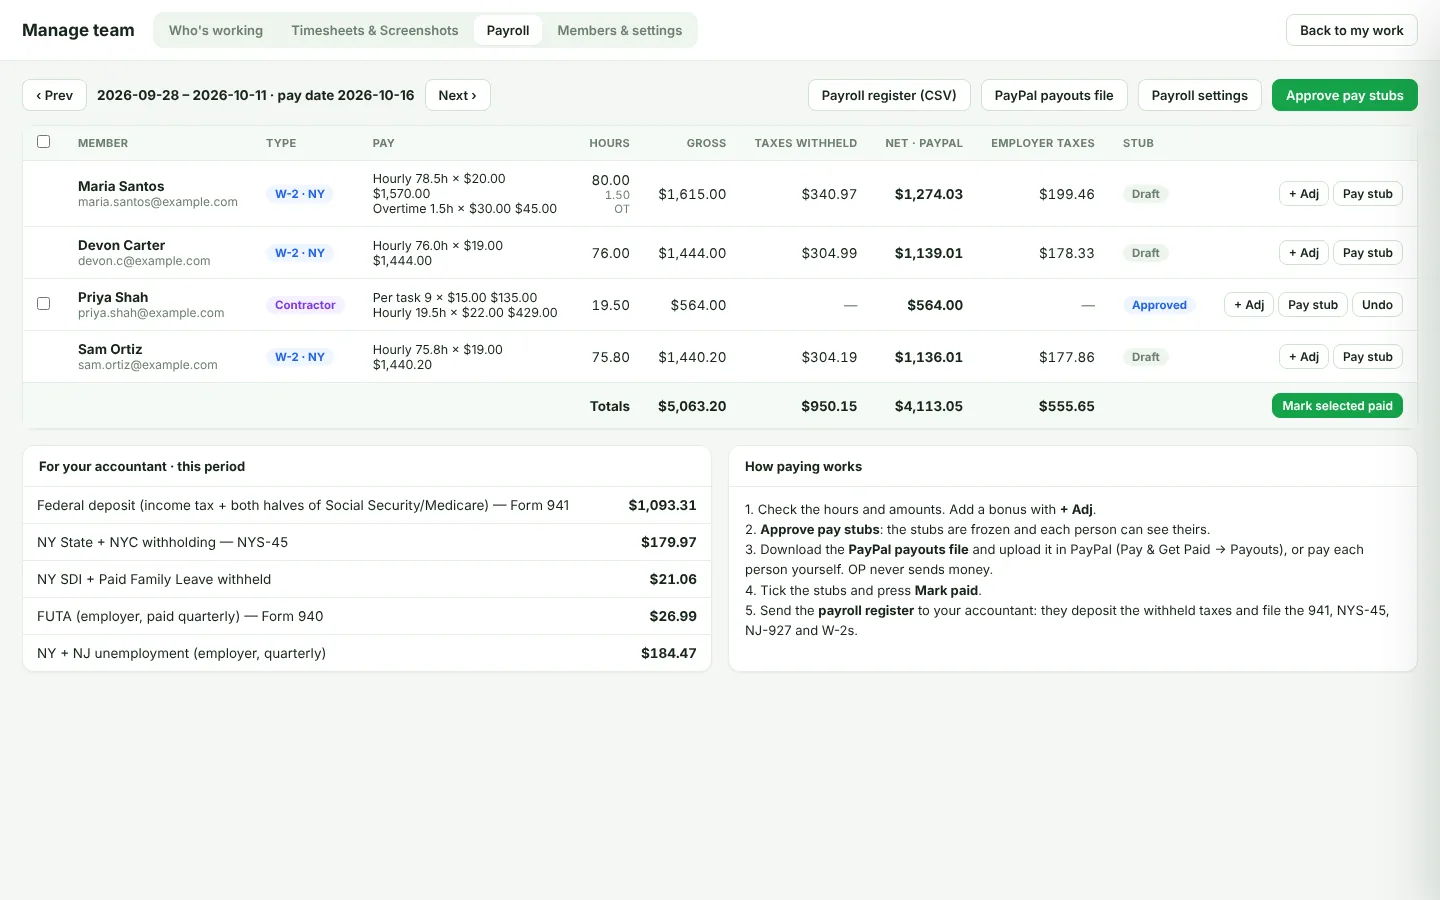Open Payroll settings
Viewport: 1440px width, 900px height.
(x=1200, y=95)
